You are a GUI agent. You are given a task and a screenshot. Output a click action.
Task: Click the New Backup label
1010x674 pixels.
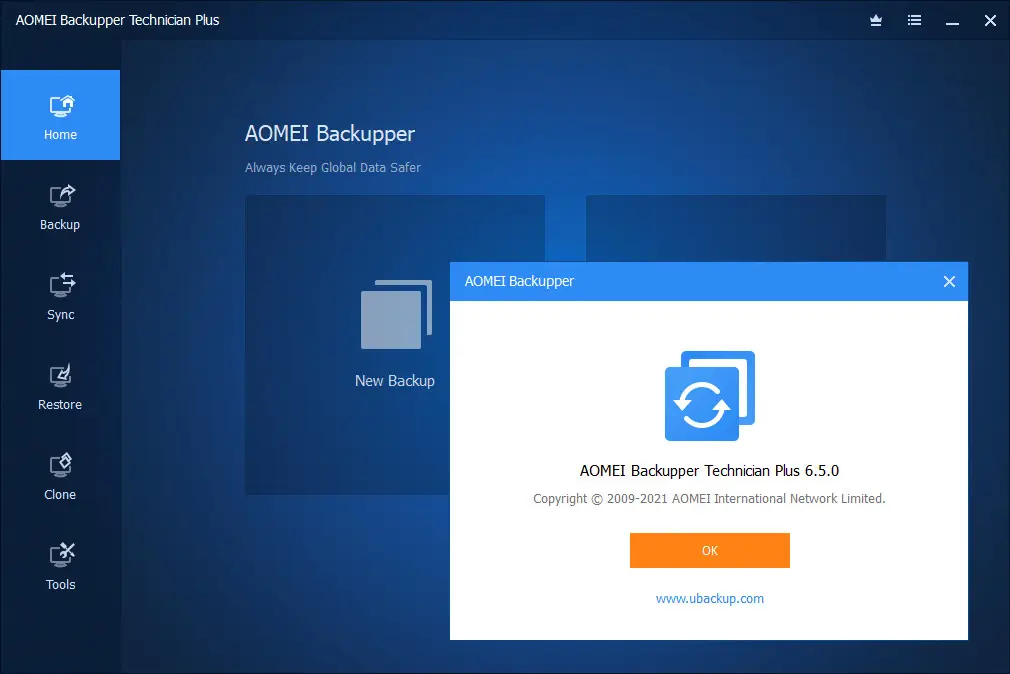tap(395, 381)
